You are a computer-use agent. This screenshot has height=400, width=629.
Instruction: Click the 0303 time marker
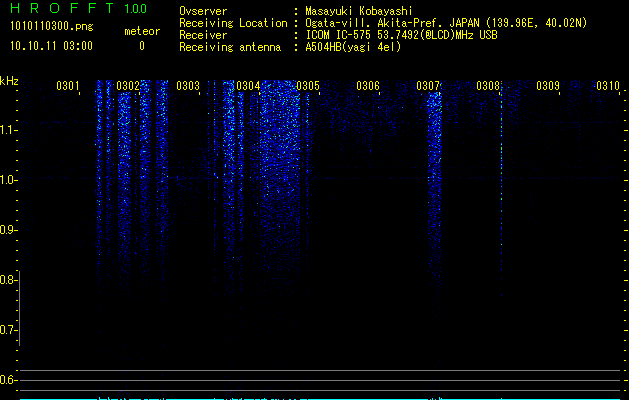(188, 85)
